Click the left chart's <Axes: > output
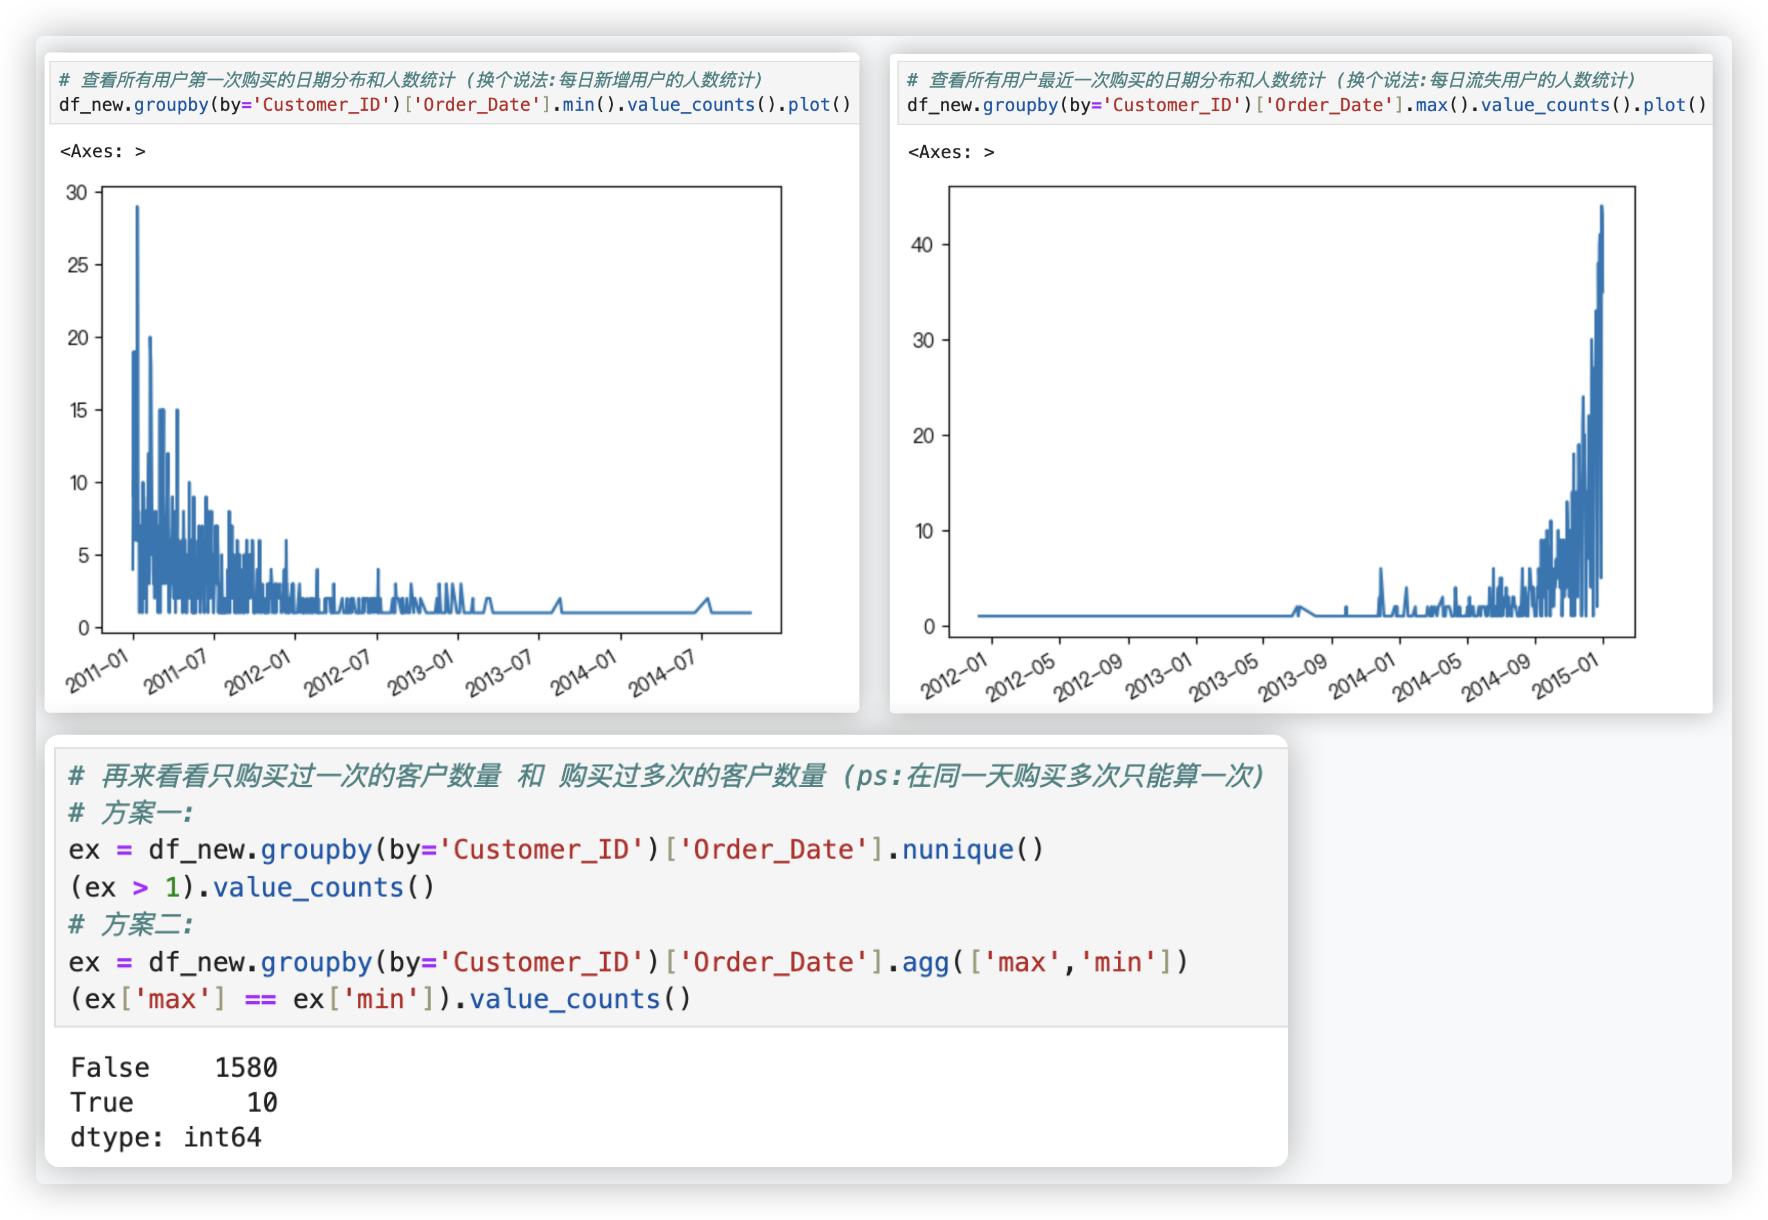The height and width of the screenshot is (1220, 1768). [102, 151]
